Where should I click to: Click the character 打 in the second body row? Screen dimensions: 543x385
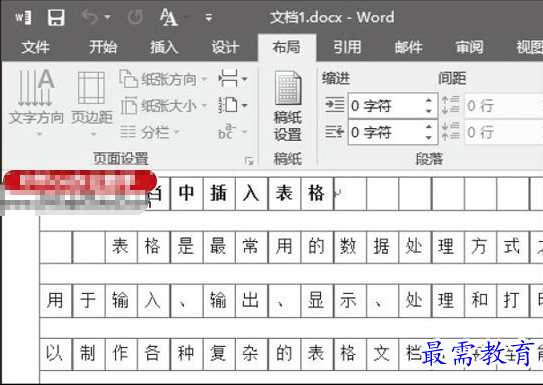511,300
